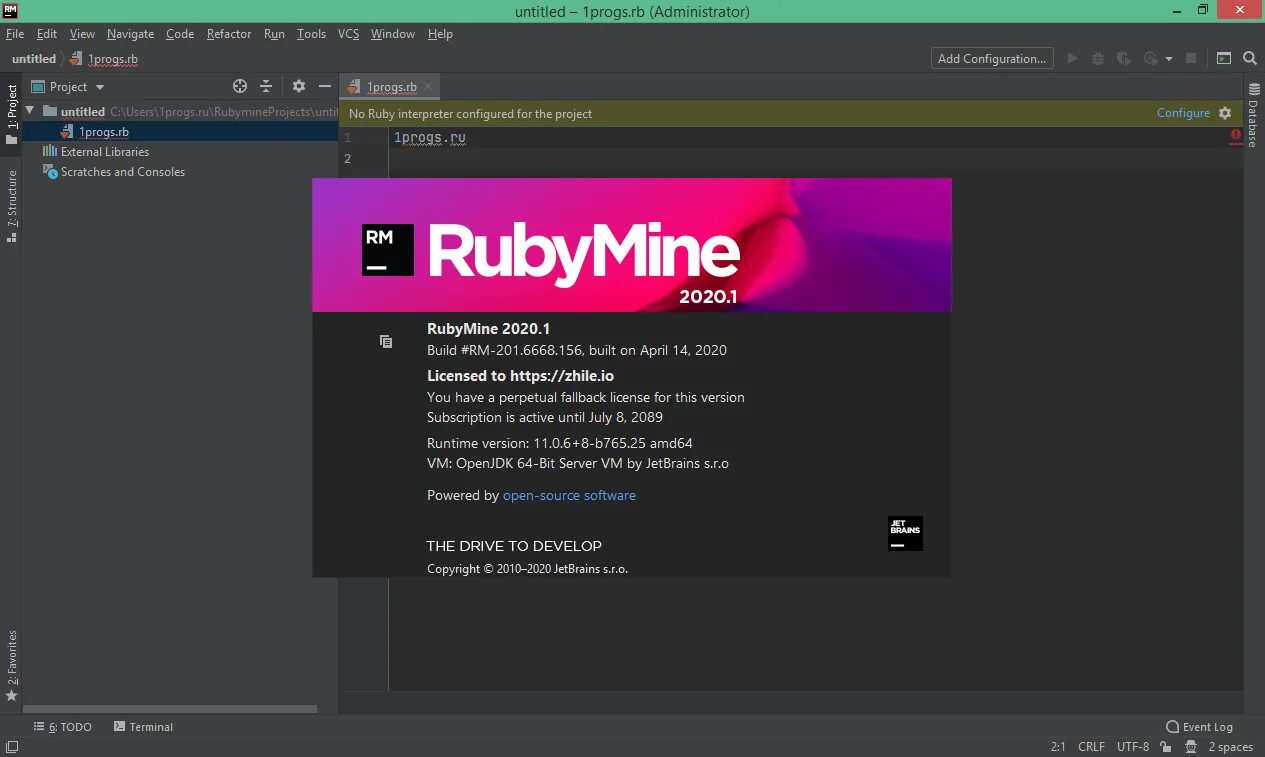Toggle the read-only lock icon
This screenshot has height=757, width=1265.
point(1166,746)
